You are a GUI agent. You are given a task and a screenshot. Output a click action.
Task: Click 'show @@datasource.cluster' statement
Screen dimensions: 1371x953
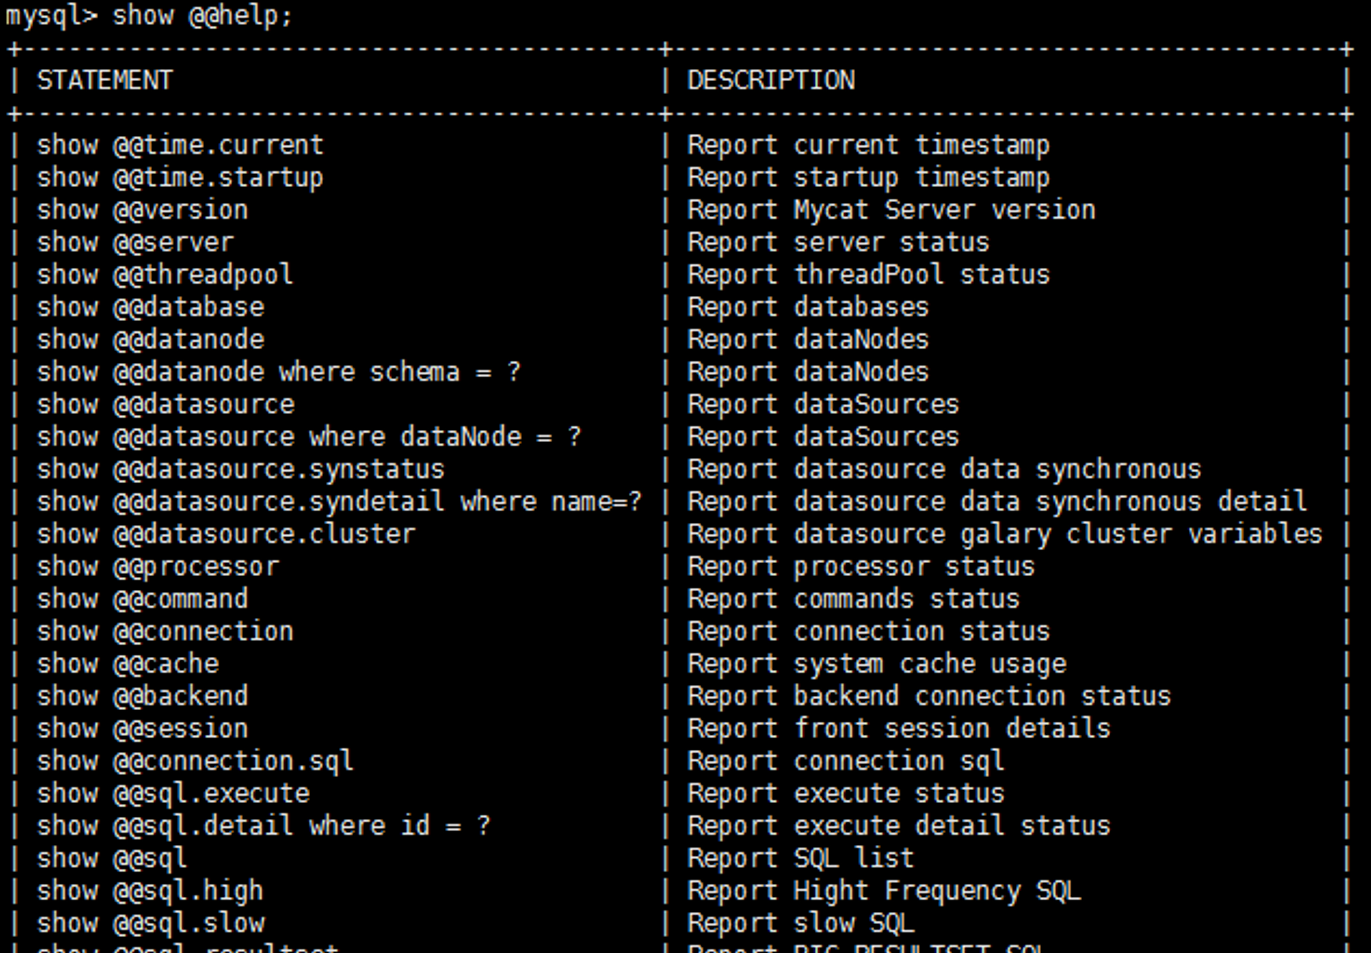pos(225,535)
